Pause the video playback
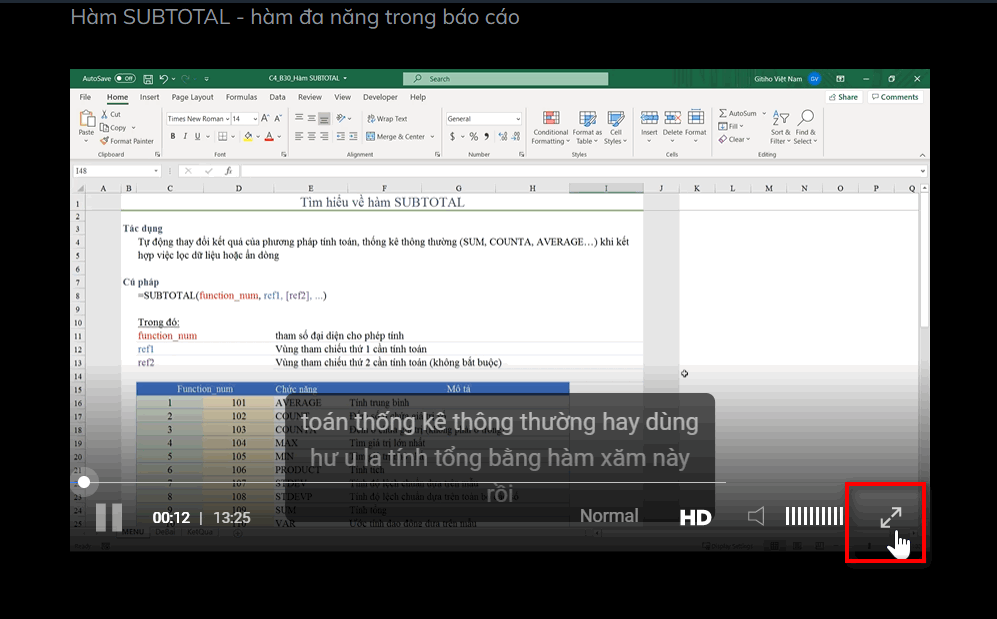Viewport: 997px width, 619px height. [x=109, y=517]
